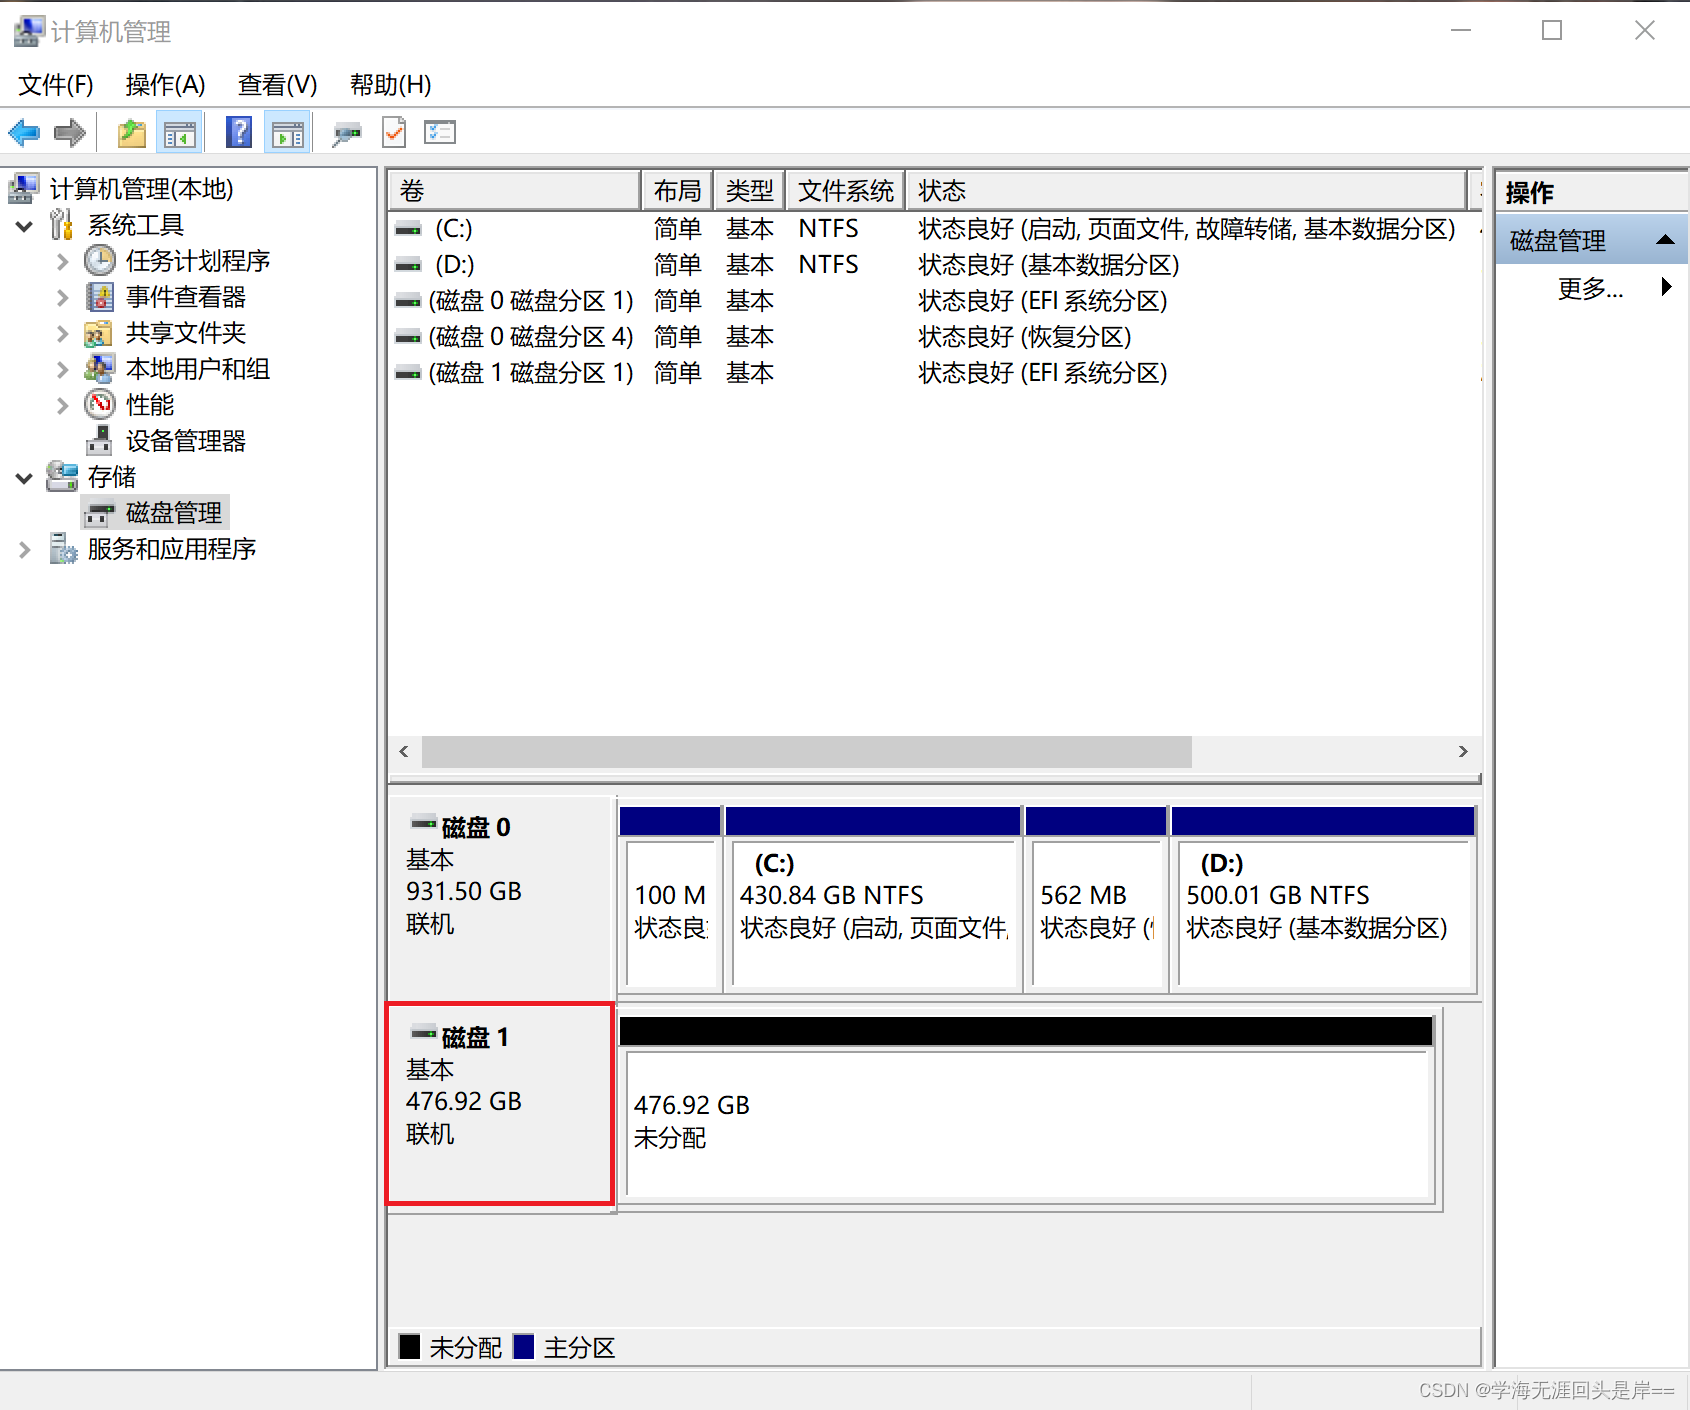Expand the 服务和应用程序 node
The width and height of the screenshot is (1690, 1410).
pos(25,550)
